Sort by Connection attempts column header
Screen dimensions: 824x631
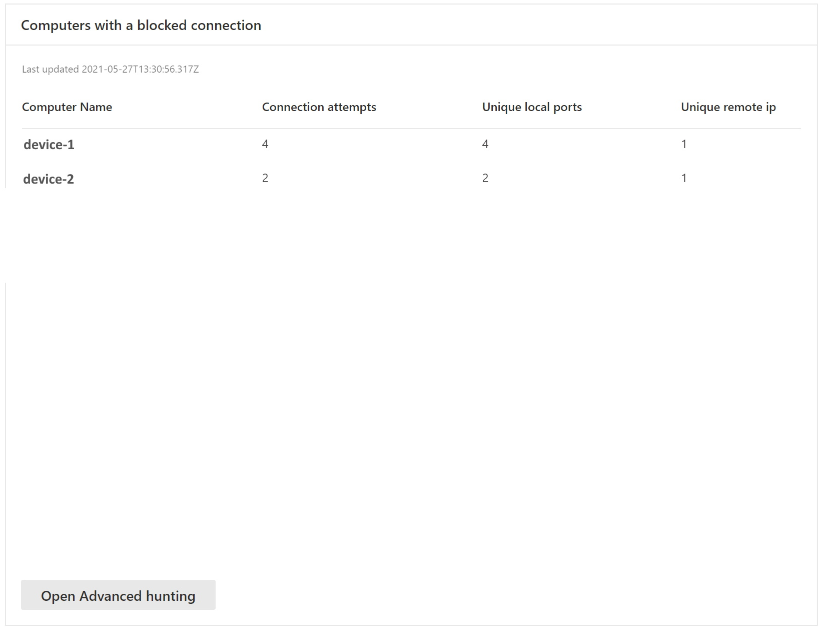pyautogui.click(x=319, y=107)
